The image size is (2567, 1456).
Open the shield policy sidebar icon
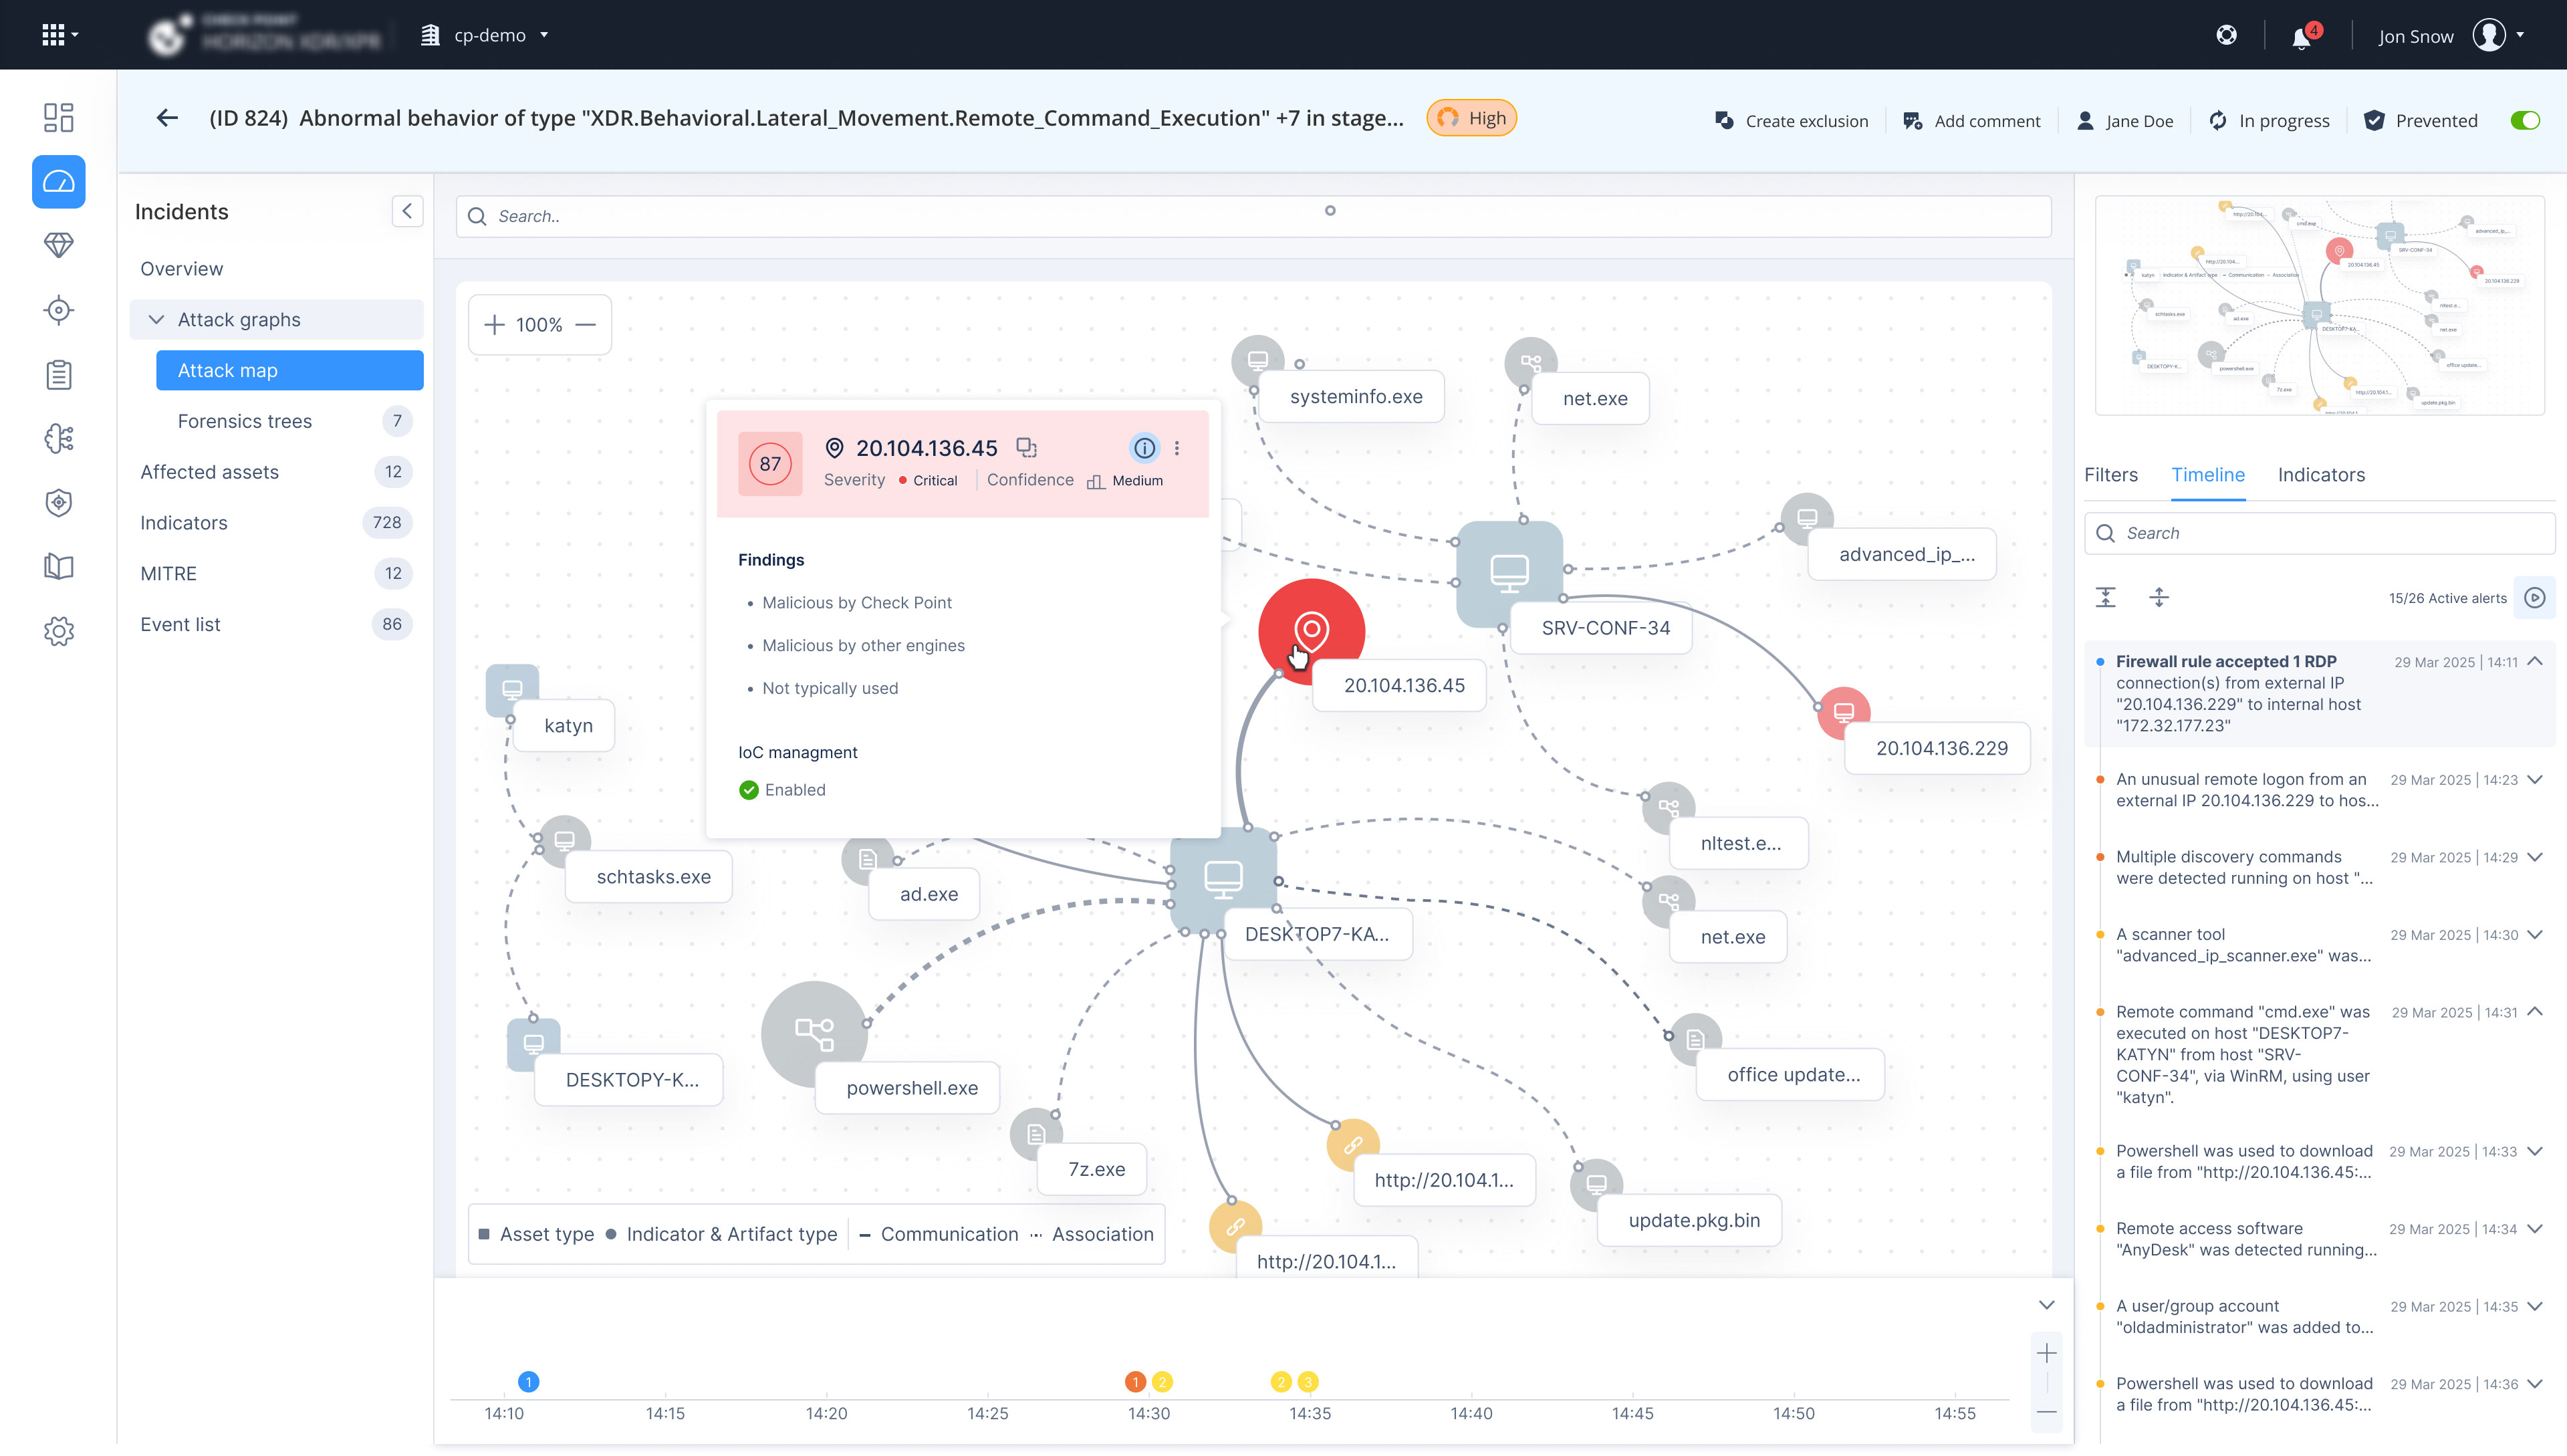click(59, 503)
